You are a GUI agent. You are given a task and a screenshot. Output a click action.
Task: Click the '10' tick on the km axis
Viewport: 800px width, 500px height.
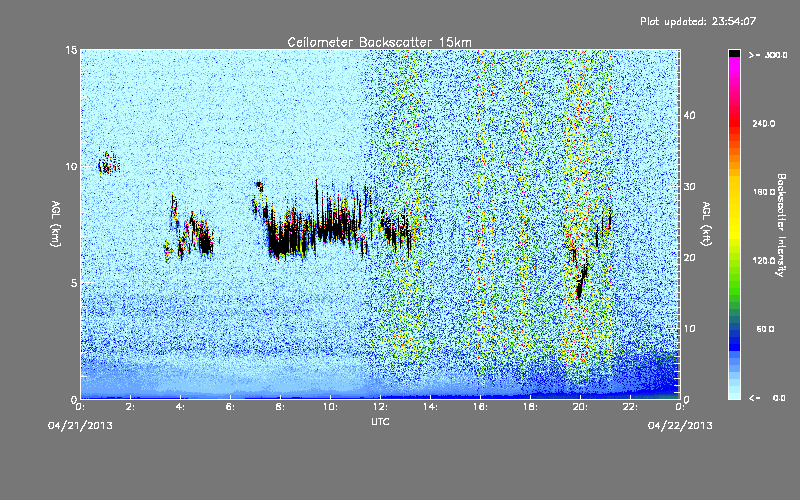click(x=71, y=166)
